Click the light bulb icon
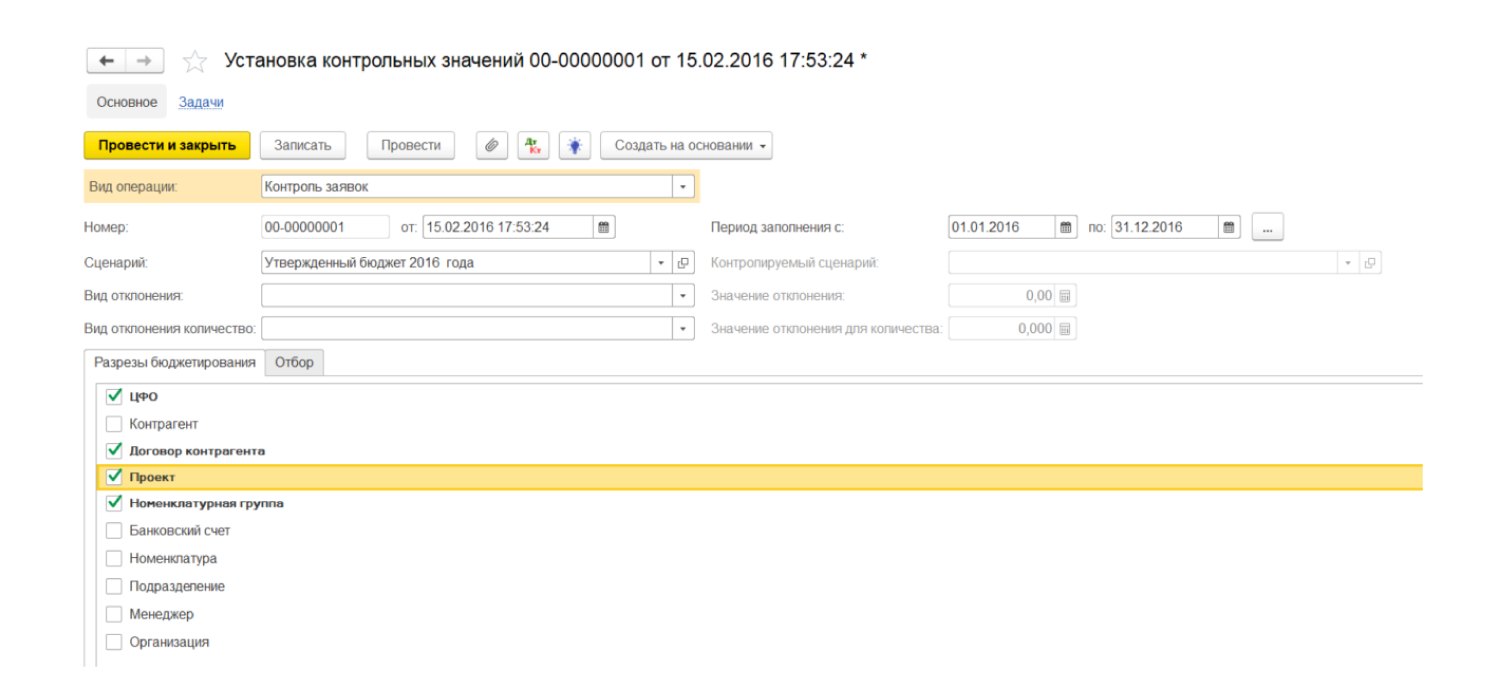This screenshot has width=1501, height=679. point(574,145)
